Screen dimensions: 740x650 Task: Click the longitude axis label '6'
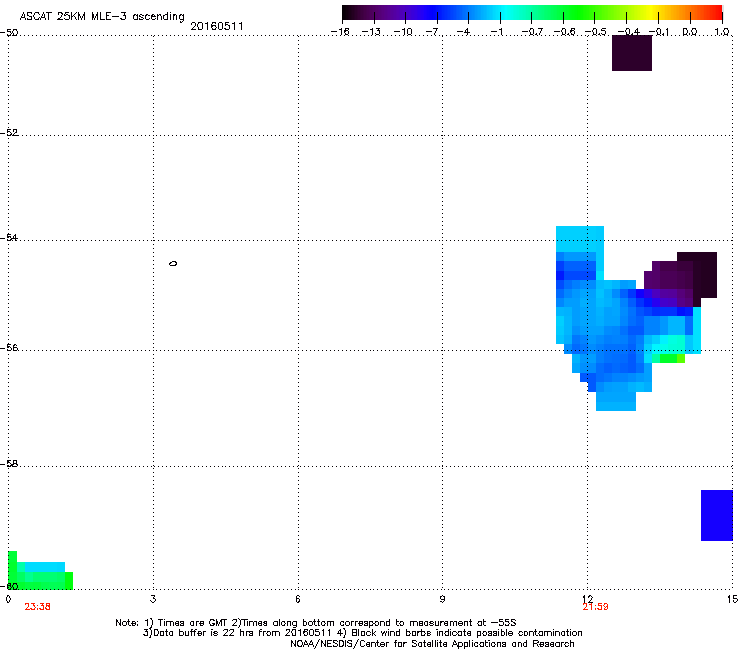click(x=298, y=599)
